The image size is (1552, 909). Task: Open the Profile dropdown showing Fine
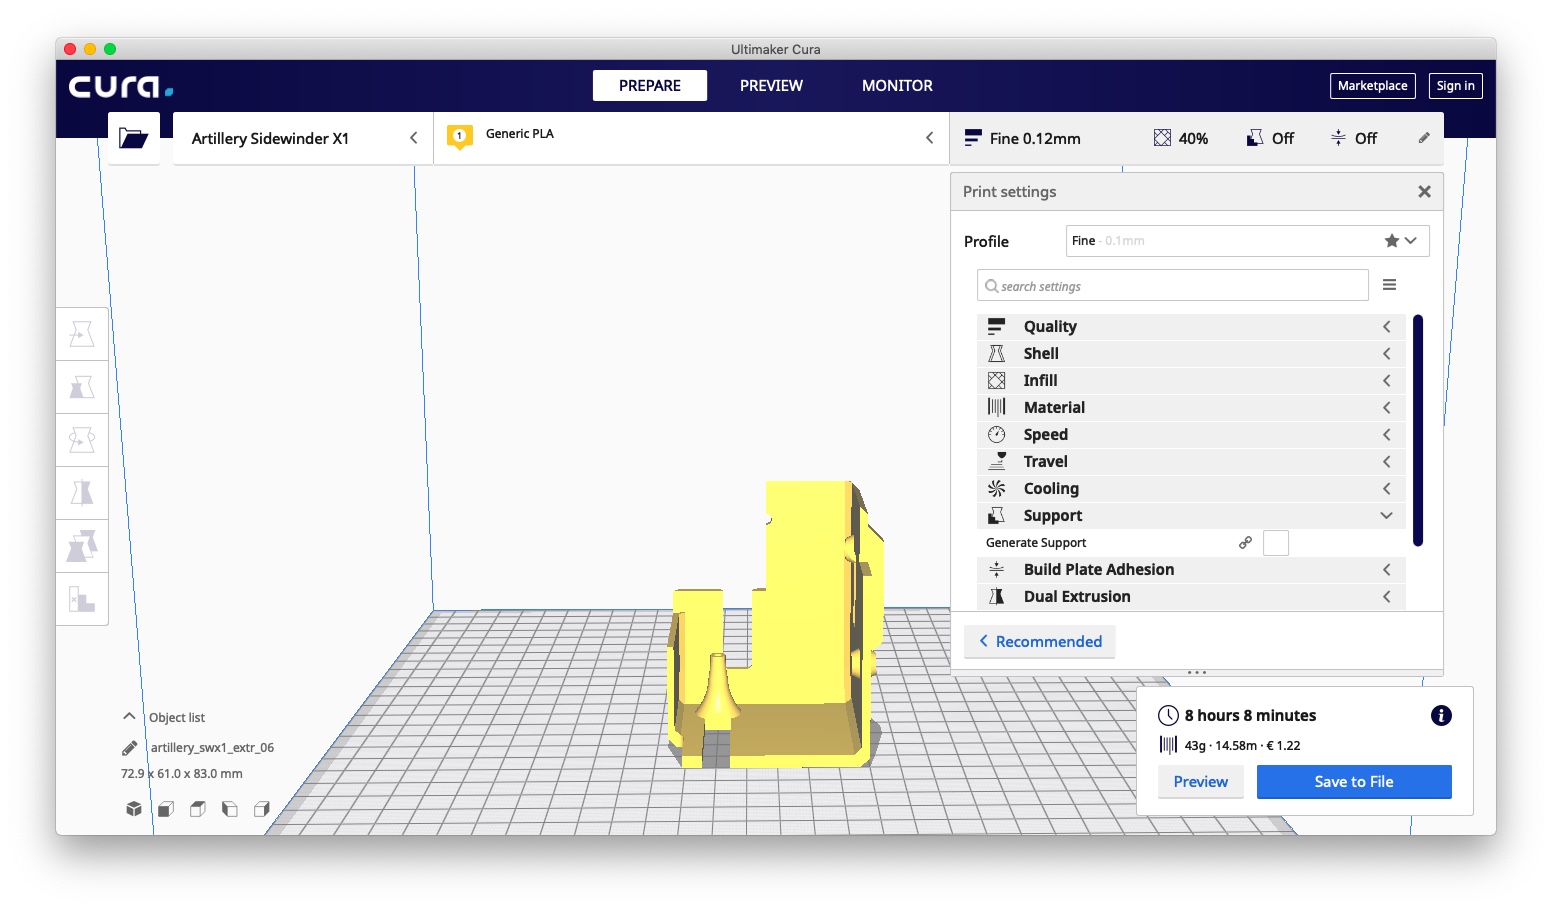coord(1247,241)
